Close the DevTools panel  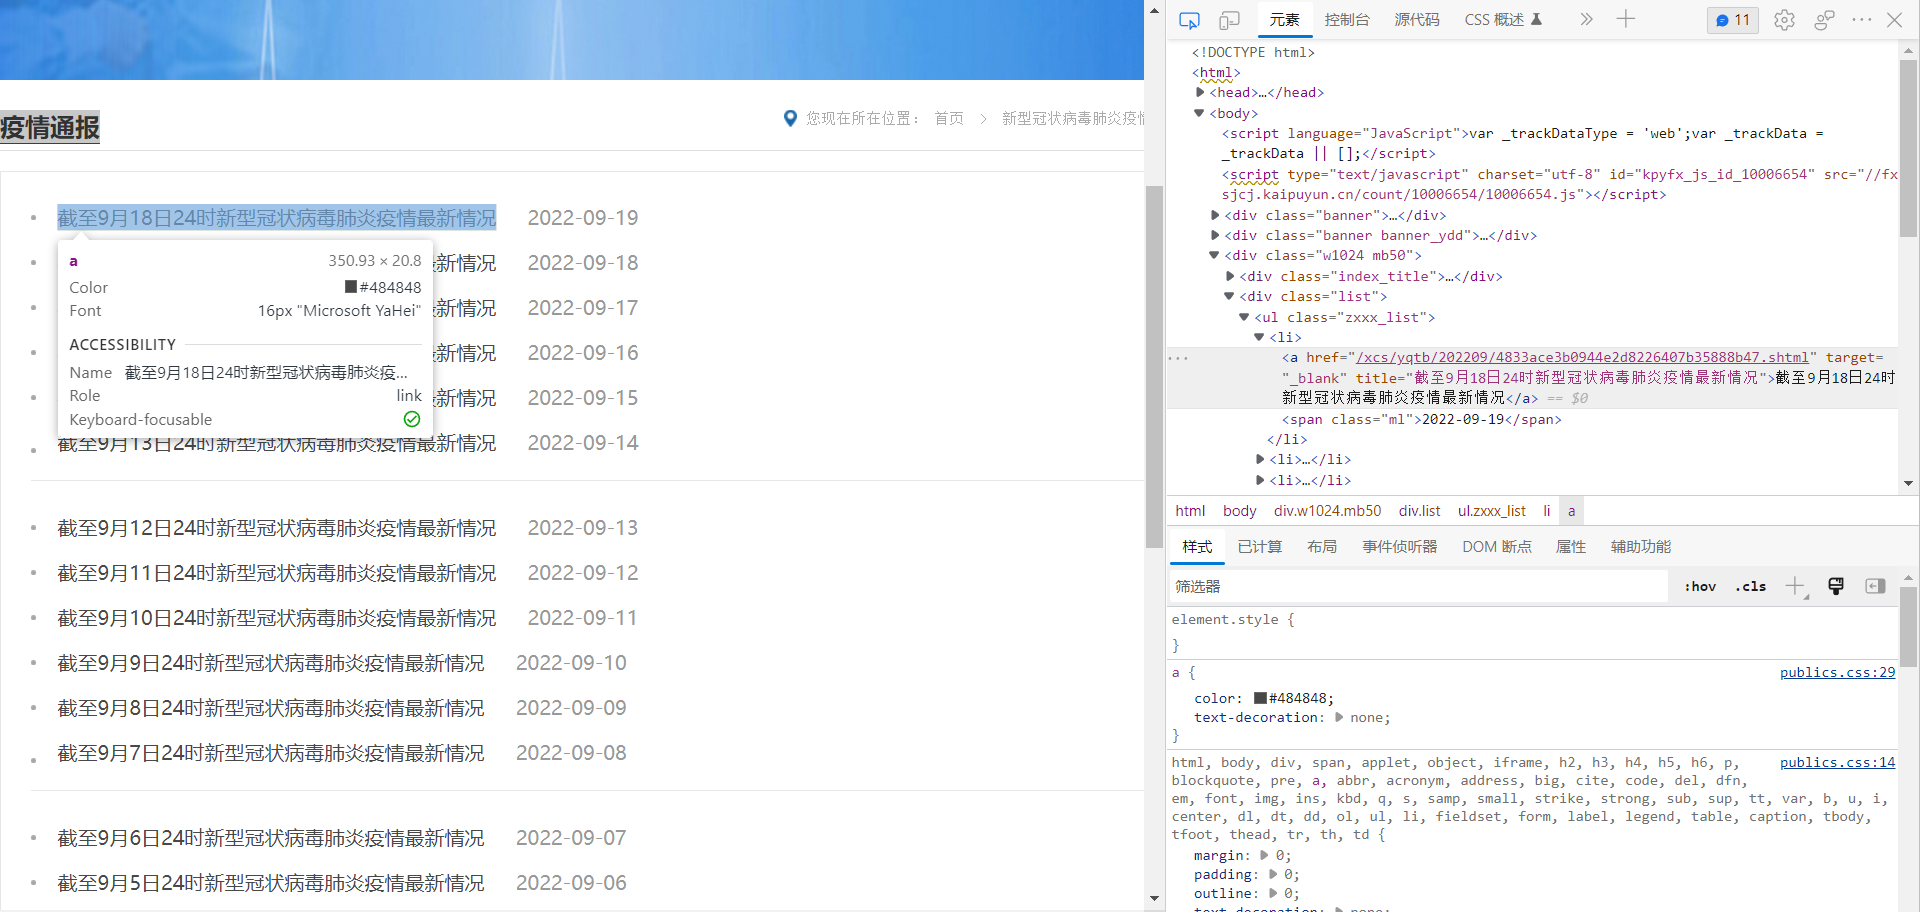pos(1894,20)
